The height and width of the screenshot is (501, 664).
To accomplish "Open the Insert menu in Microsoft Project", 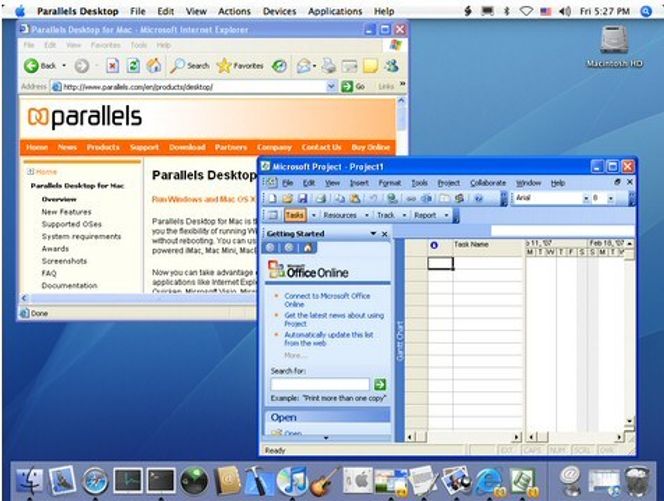I will point(359,183).
